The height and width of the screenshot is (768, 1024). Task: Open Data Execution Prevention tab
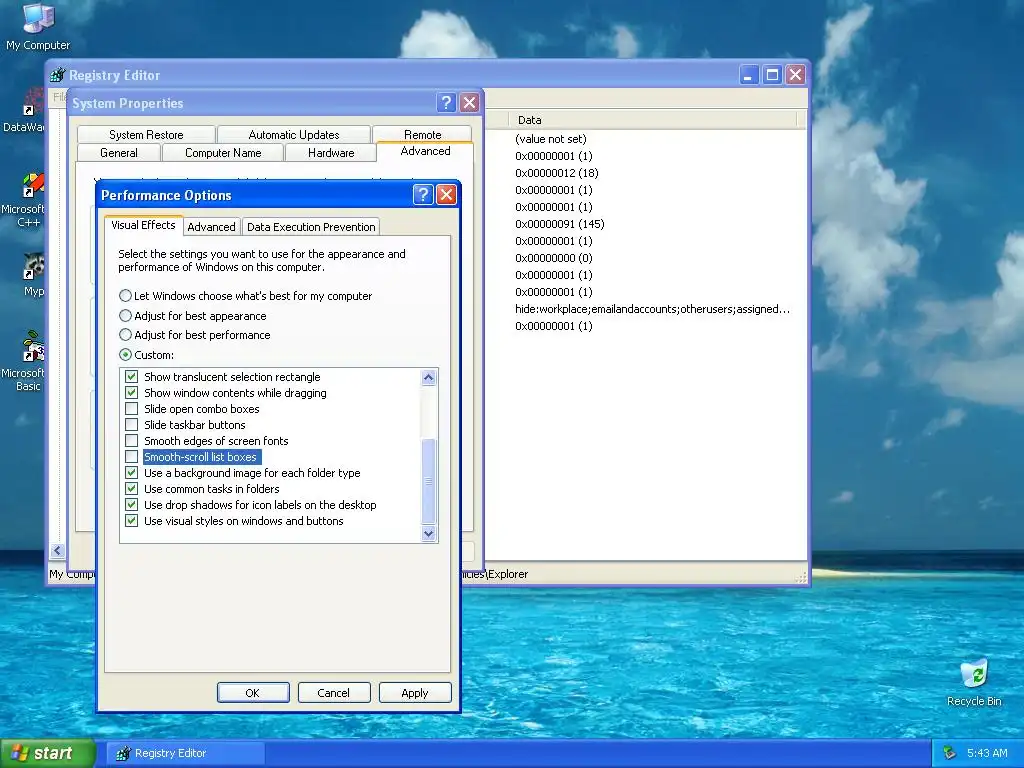coord(311,227)
